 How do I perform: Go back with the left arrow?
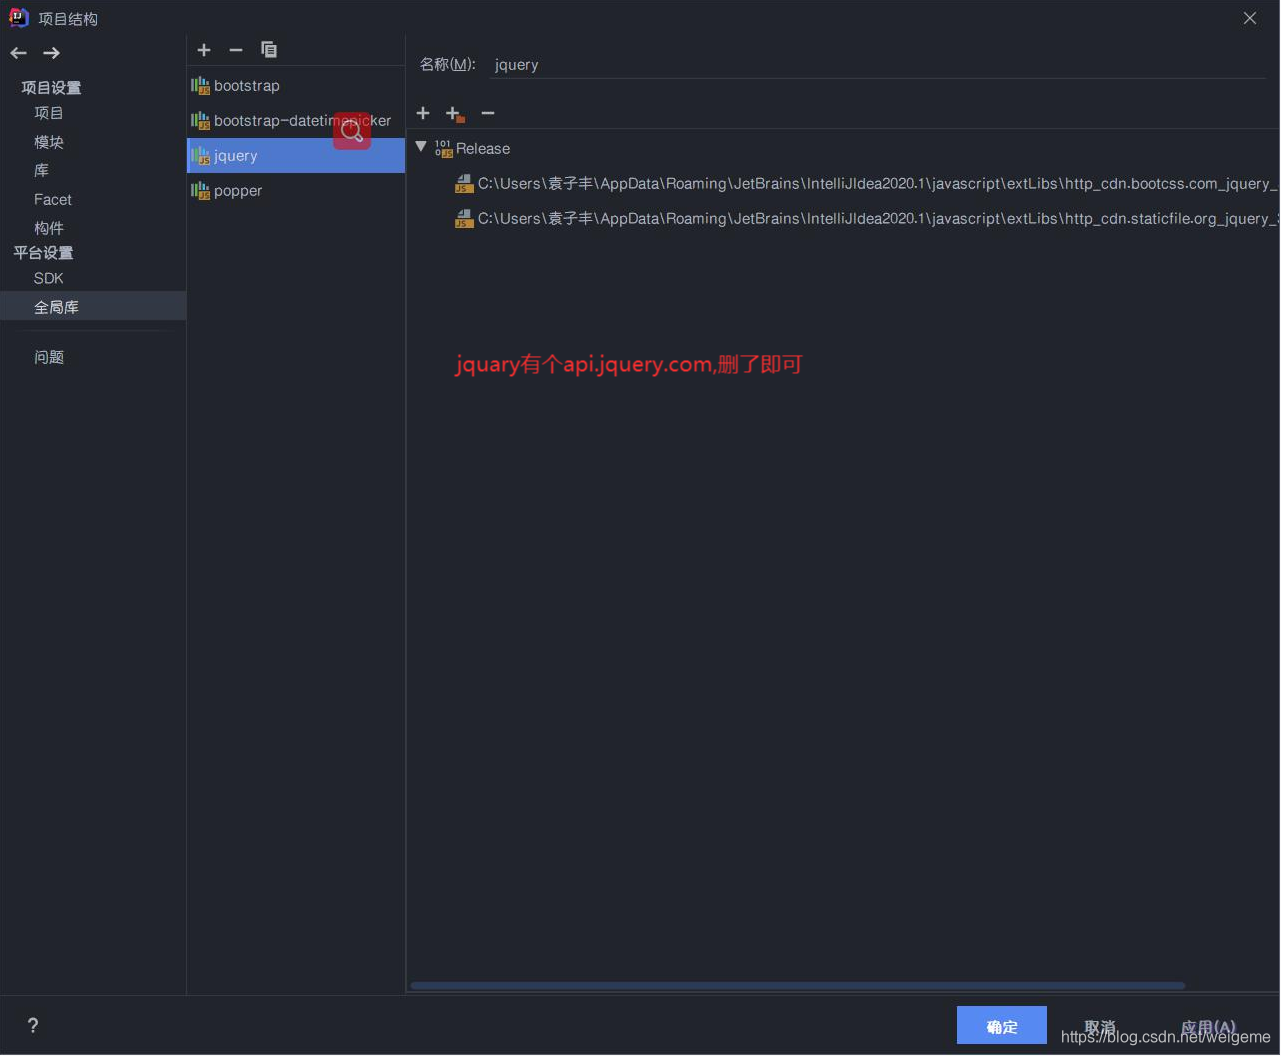coord(18,53)
